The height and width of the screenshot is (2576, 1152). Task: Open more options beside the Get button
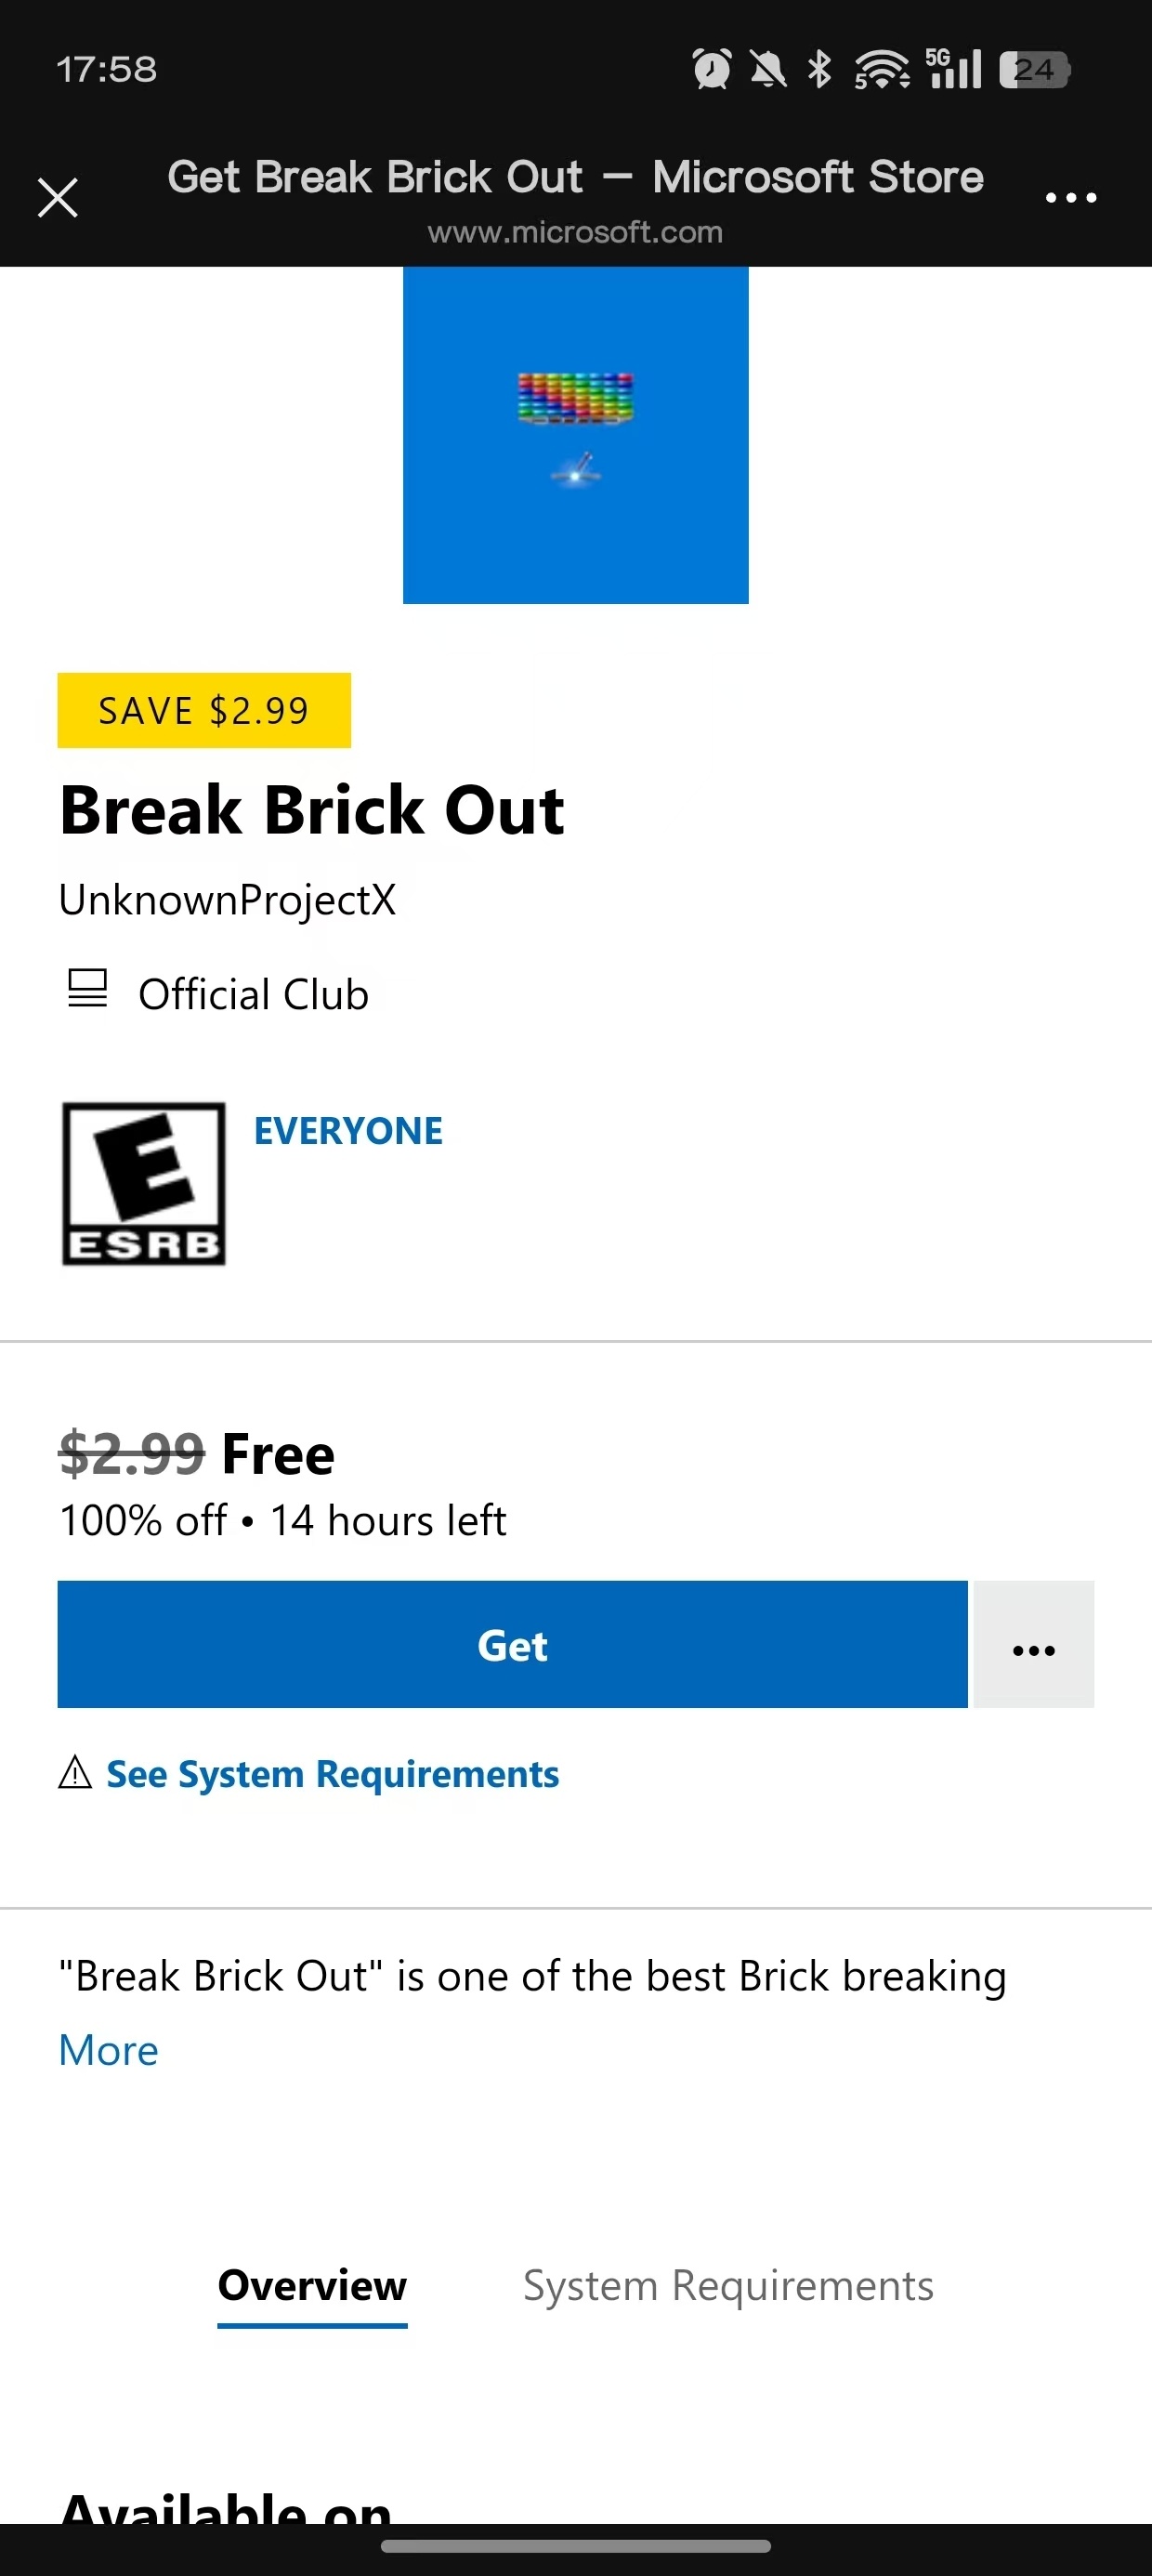(1033, 1645)
